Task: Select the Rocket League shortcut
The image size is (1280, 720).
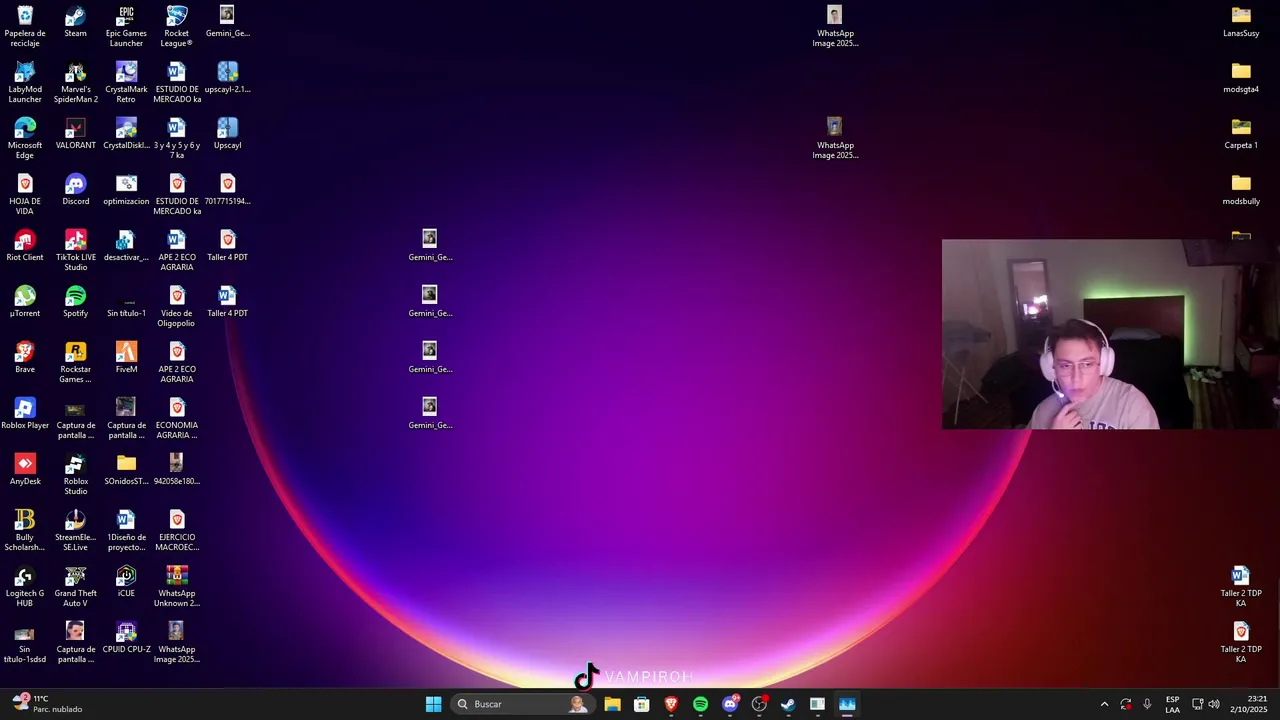Action: 177,27
